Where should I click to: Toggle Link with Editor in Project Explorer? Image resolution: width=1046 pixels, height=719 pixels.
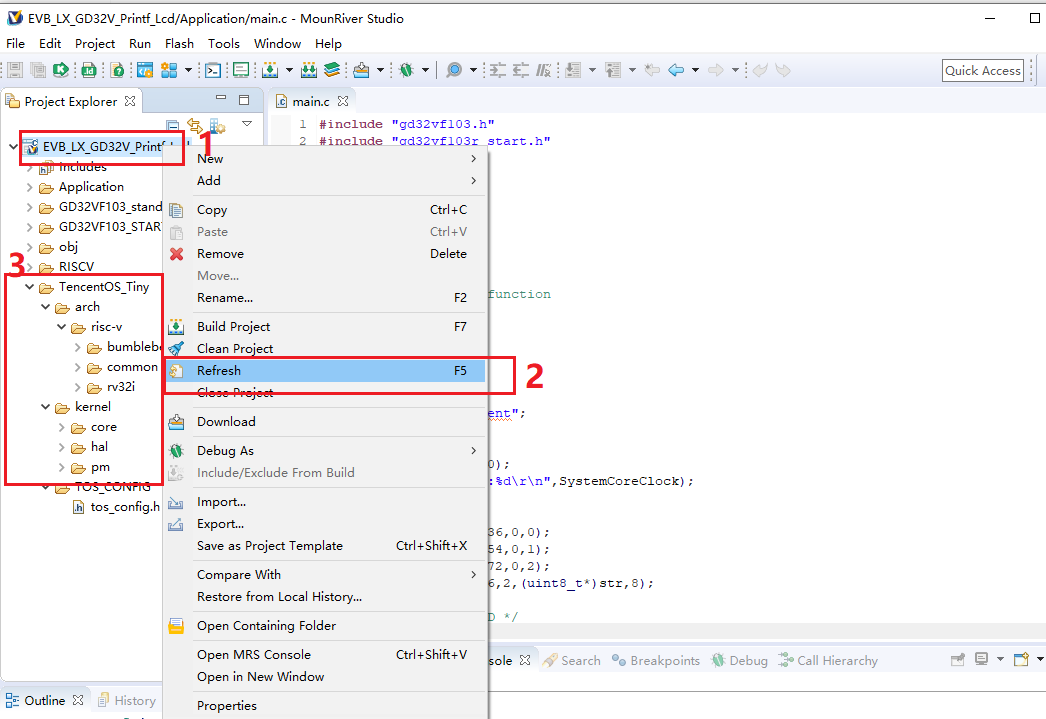[x=195, y=125]
